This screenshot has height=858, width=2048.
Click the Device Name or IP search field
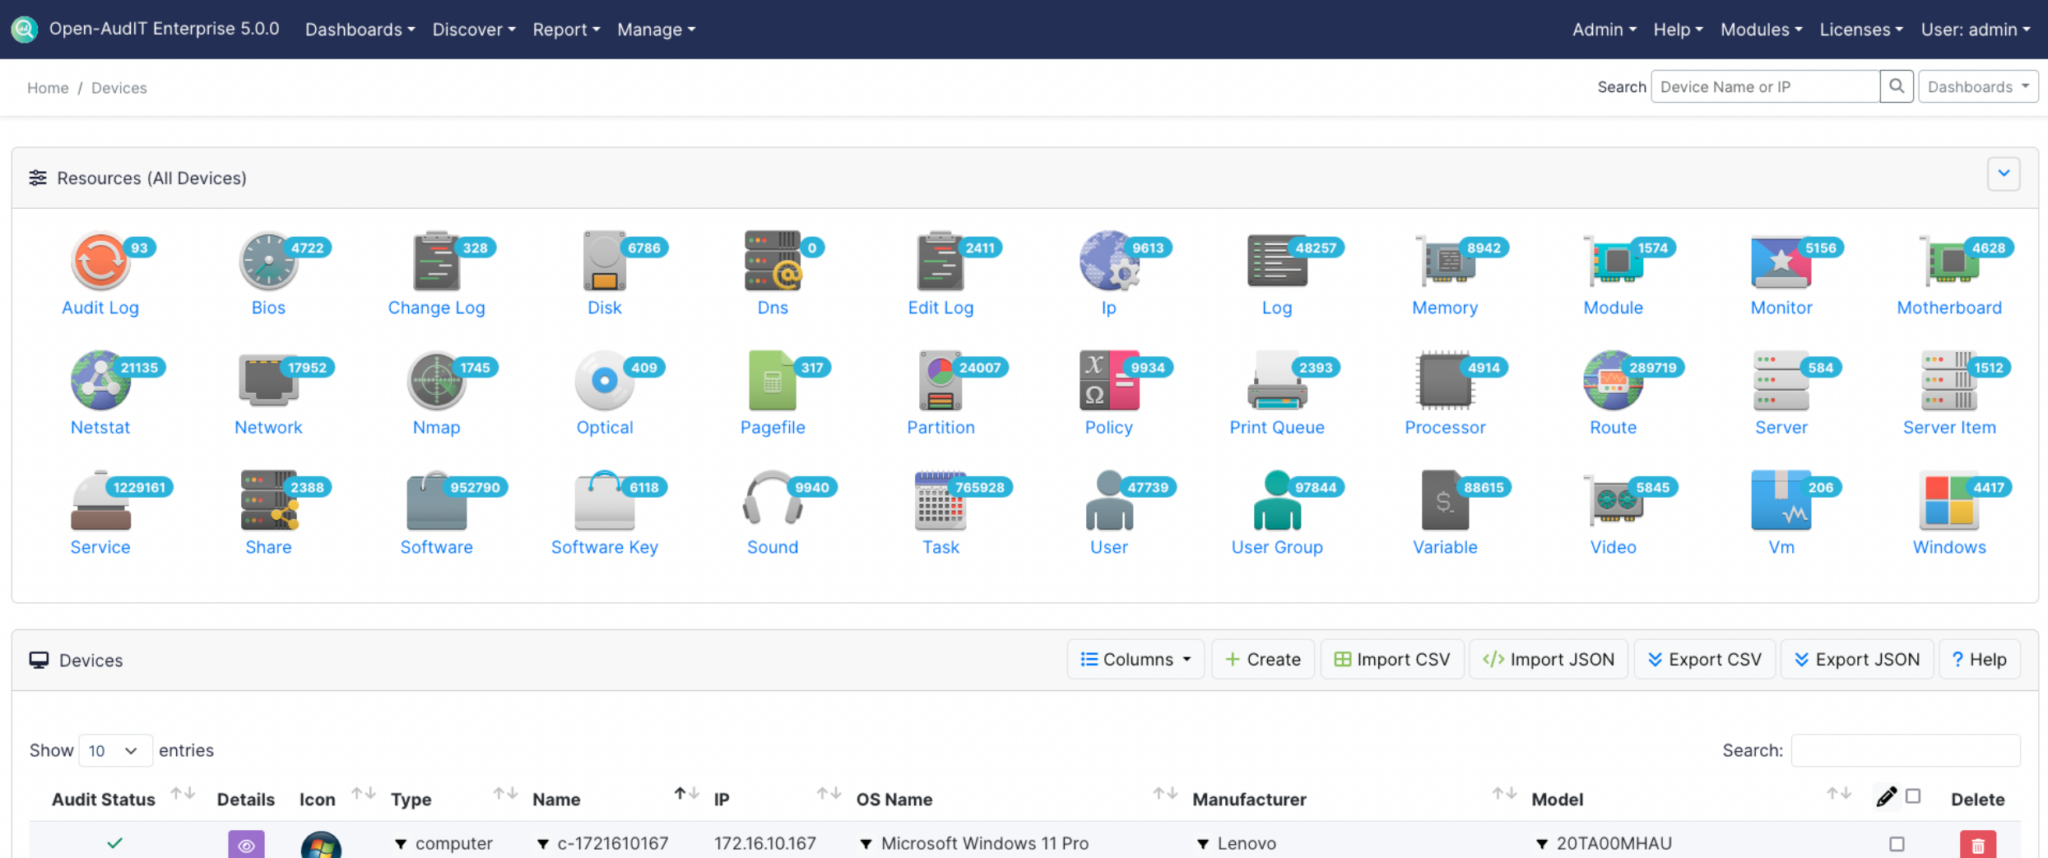coord(1765,87)
